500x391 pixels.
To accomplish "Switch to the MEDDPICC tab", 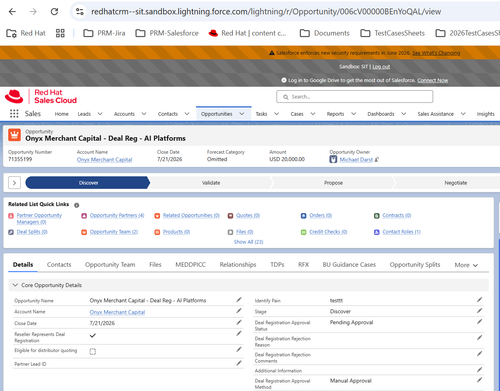I will coord(190,265).
